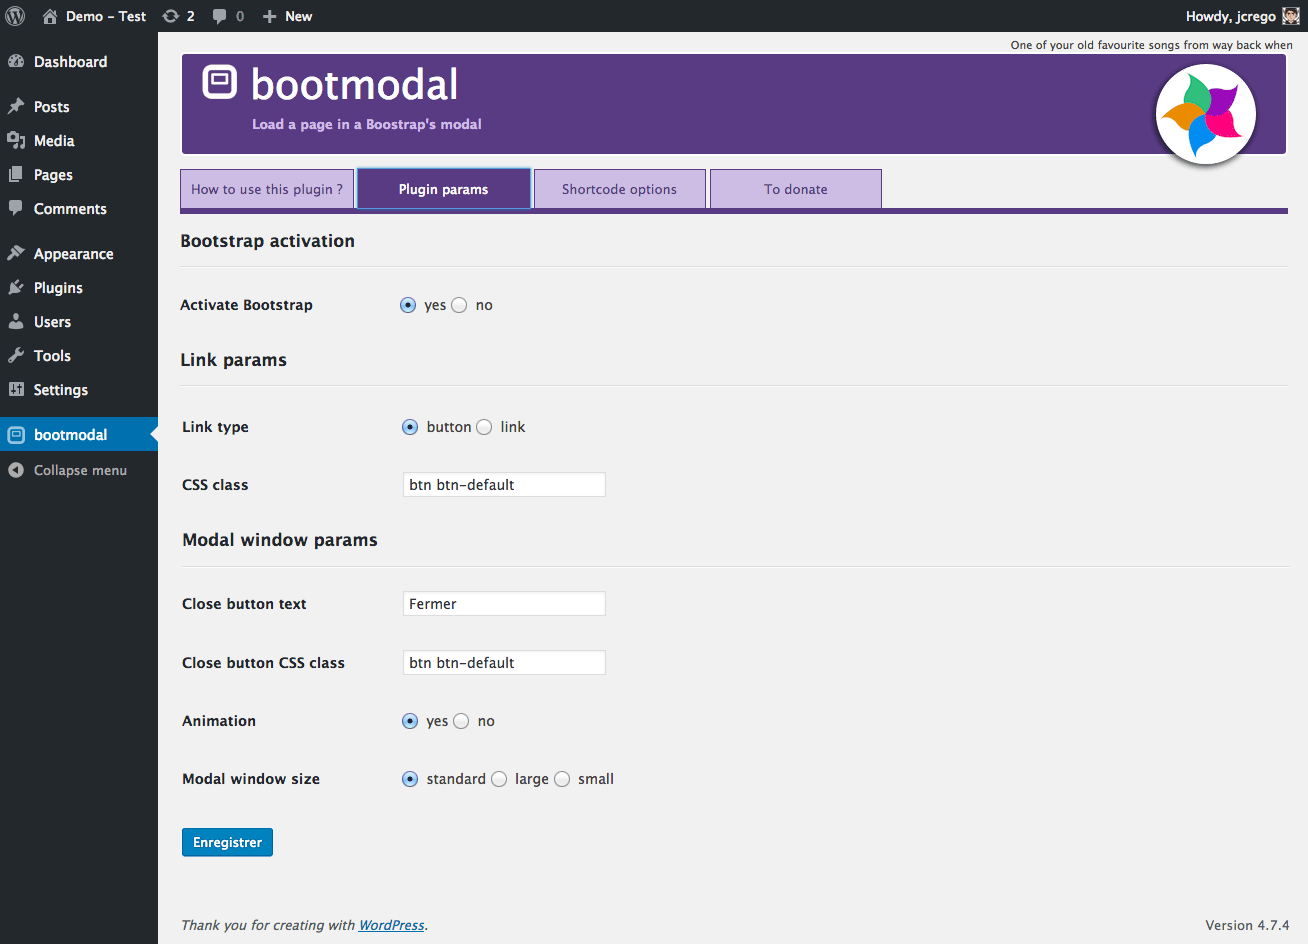The image size is (1308, 944).
Task: Click the Bootstrap activation heading
Action: tap(267, 241)
